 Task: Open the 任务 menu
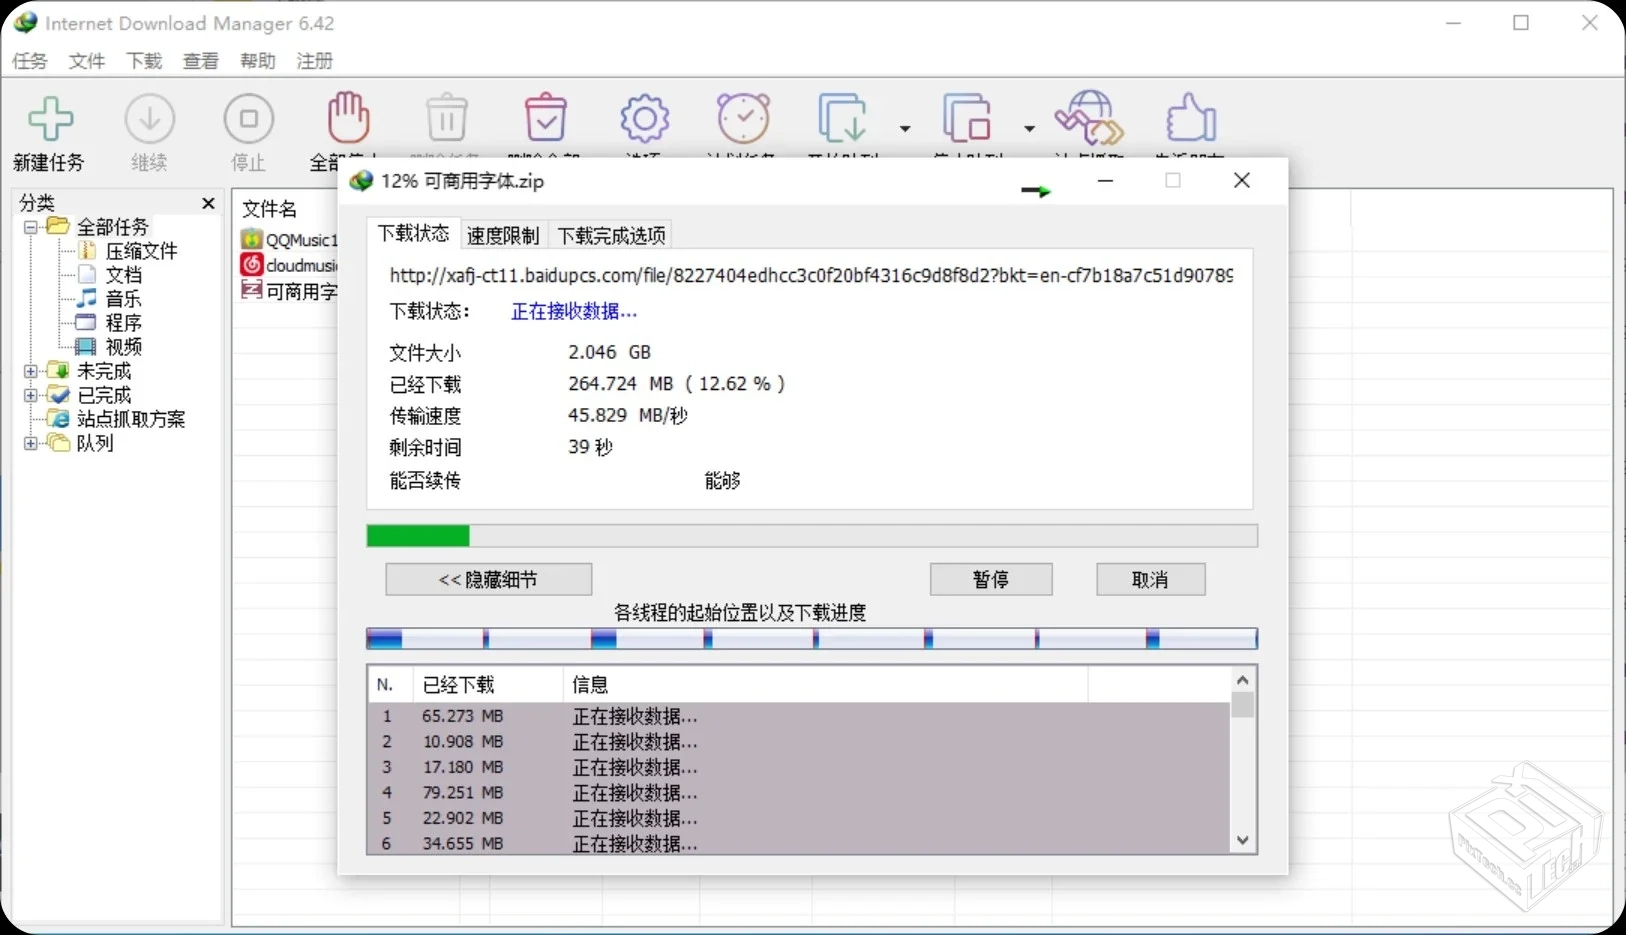(x=29, y=61)
